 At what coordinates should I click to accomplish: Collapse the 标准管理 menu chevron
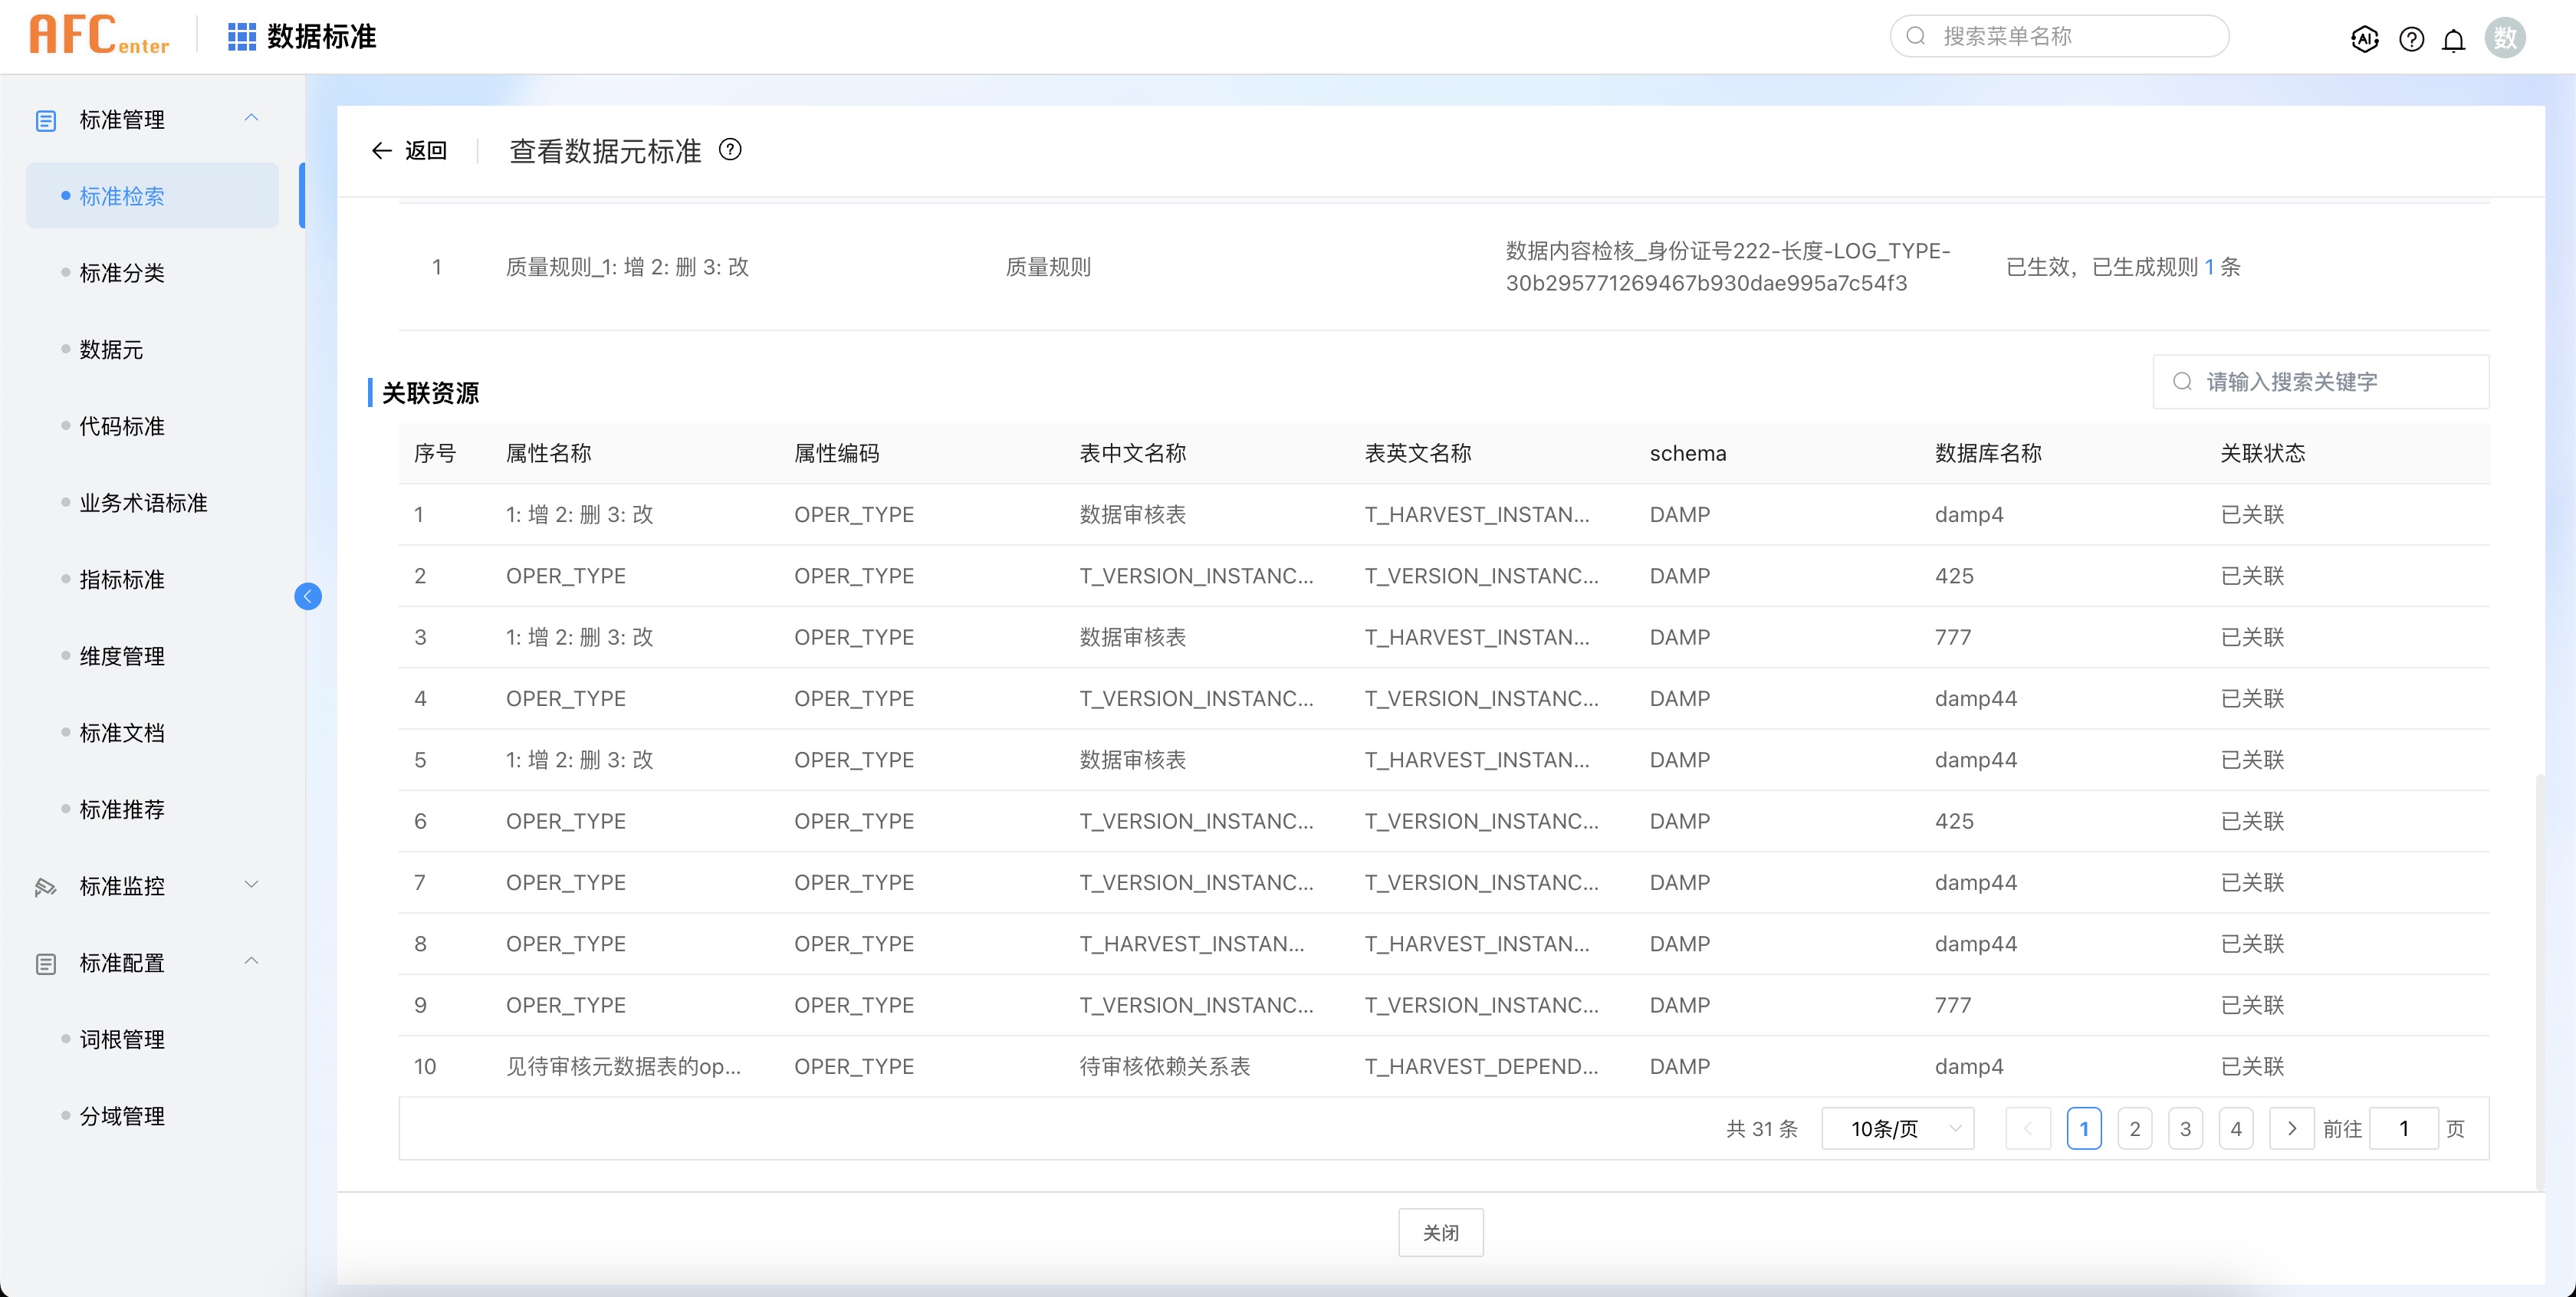pos(252,118)
